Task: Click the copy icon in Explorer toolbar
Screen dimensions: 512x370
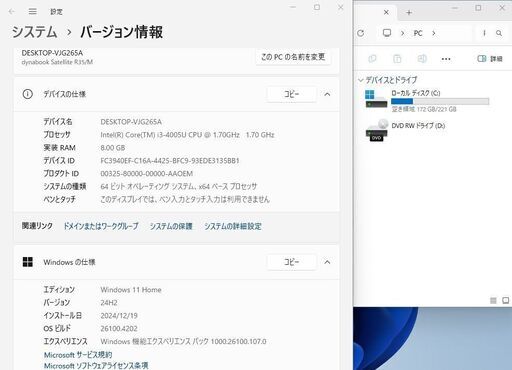Action: (x=372, y=59)
